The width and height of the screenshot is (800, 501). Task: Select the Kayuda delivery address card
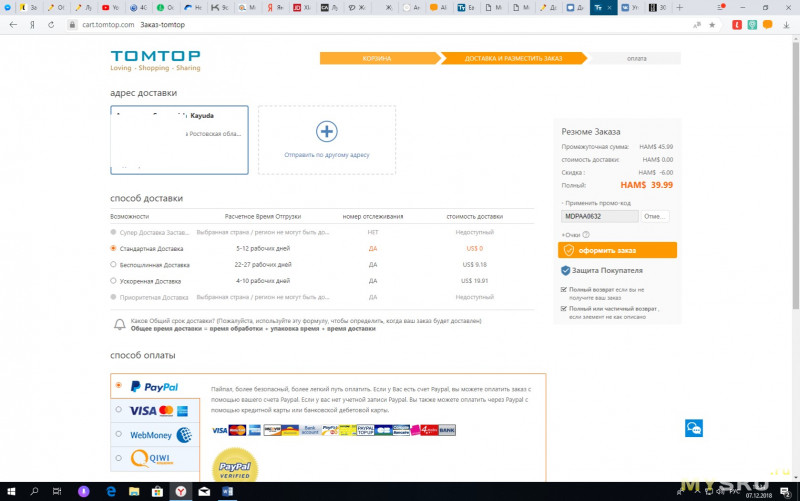coord(180,140)
